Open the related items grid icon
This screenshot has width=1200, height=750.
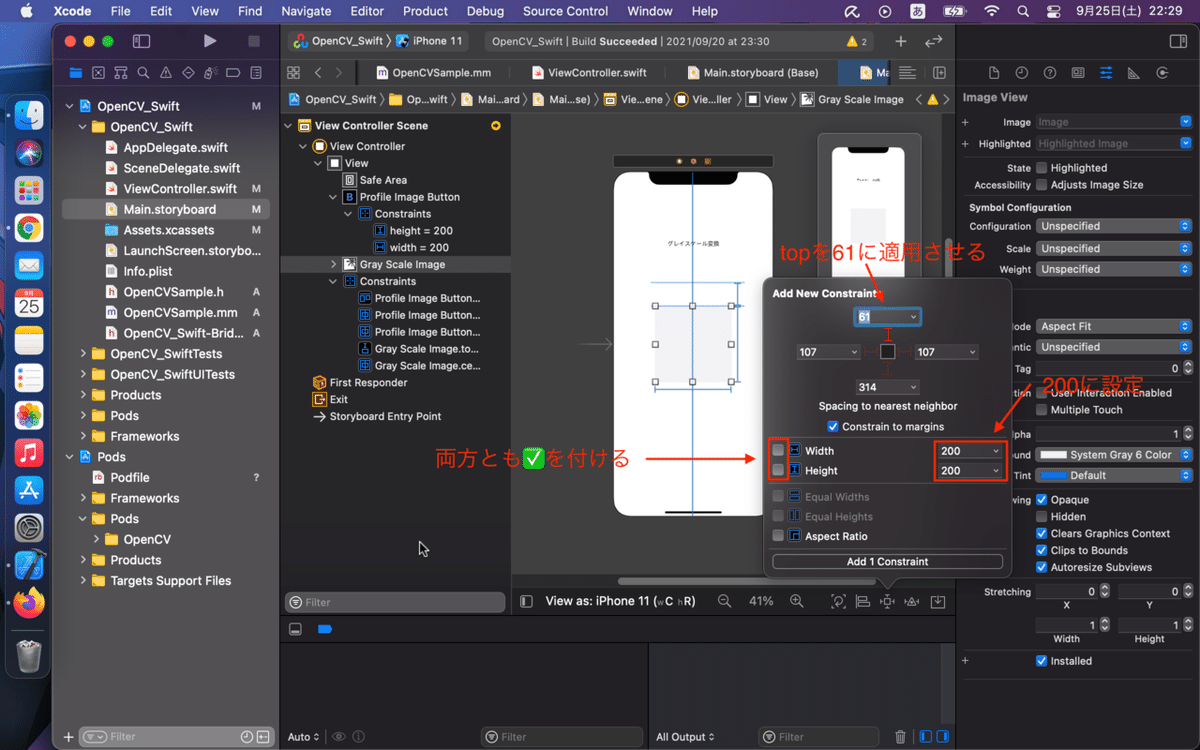[x=293, y=73]
